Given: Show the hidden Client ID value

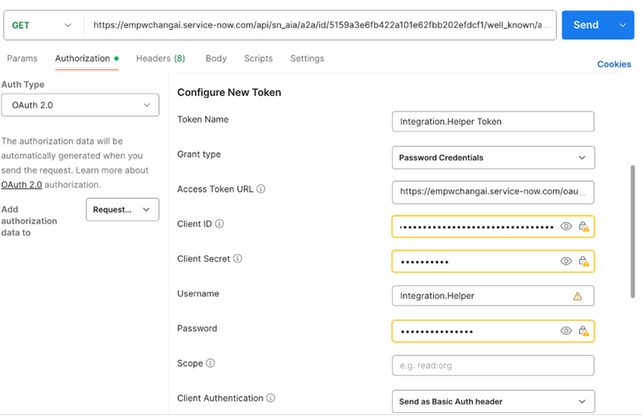Looking at the screenshot, I should [x=566, y=227].
